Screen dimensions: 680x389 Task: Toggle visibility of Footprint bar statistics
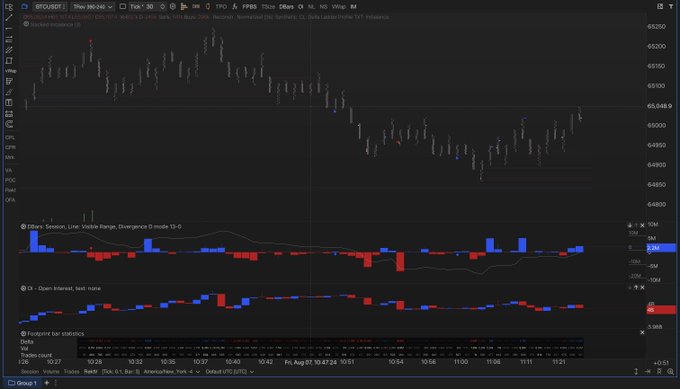[23, 333]
